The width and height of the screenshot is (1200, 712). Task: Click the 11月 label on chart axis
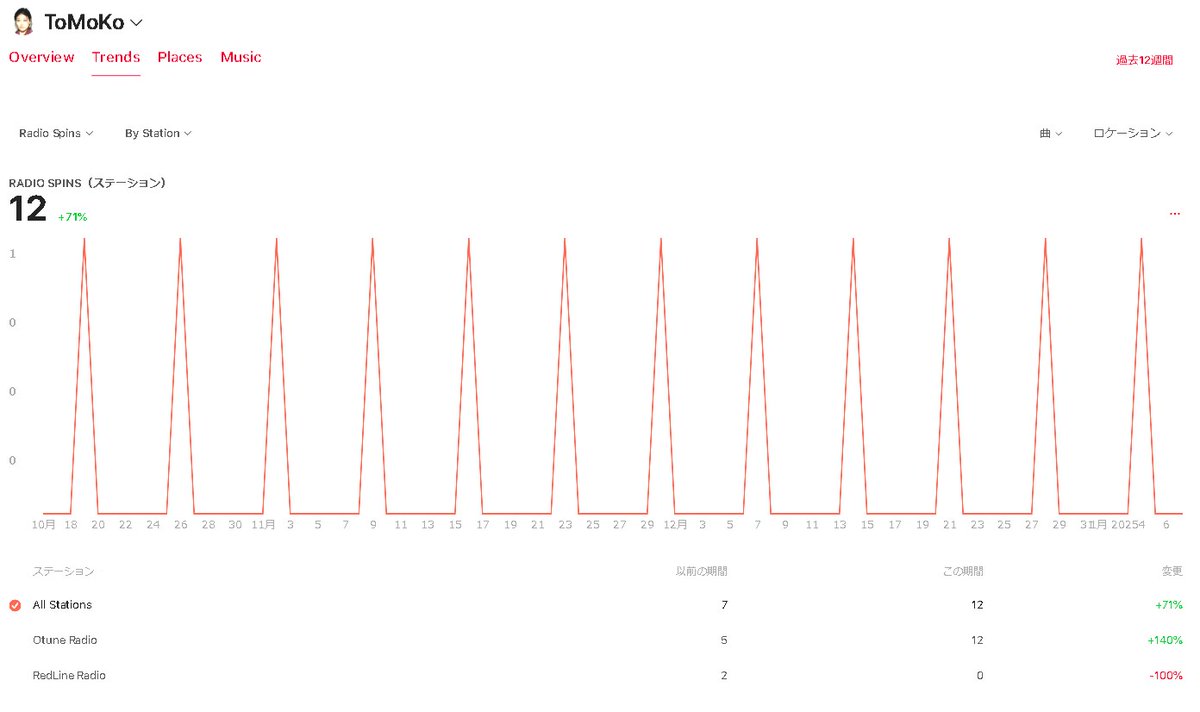tap(263, 524)
